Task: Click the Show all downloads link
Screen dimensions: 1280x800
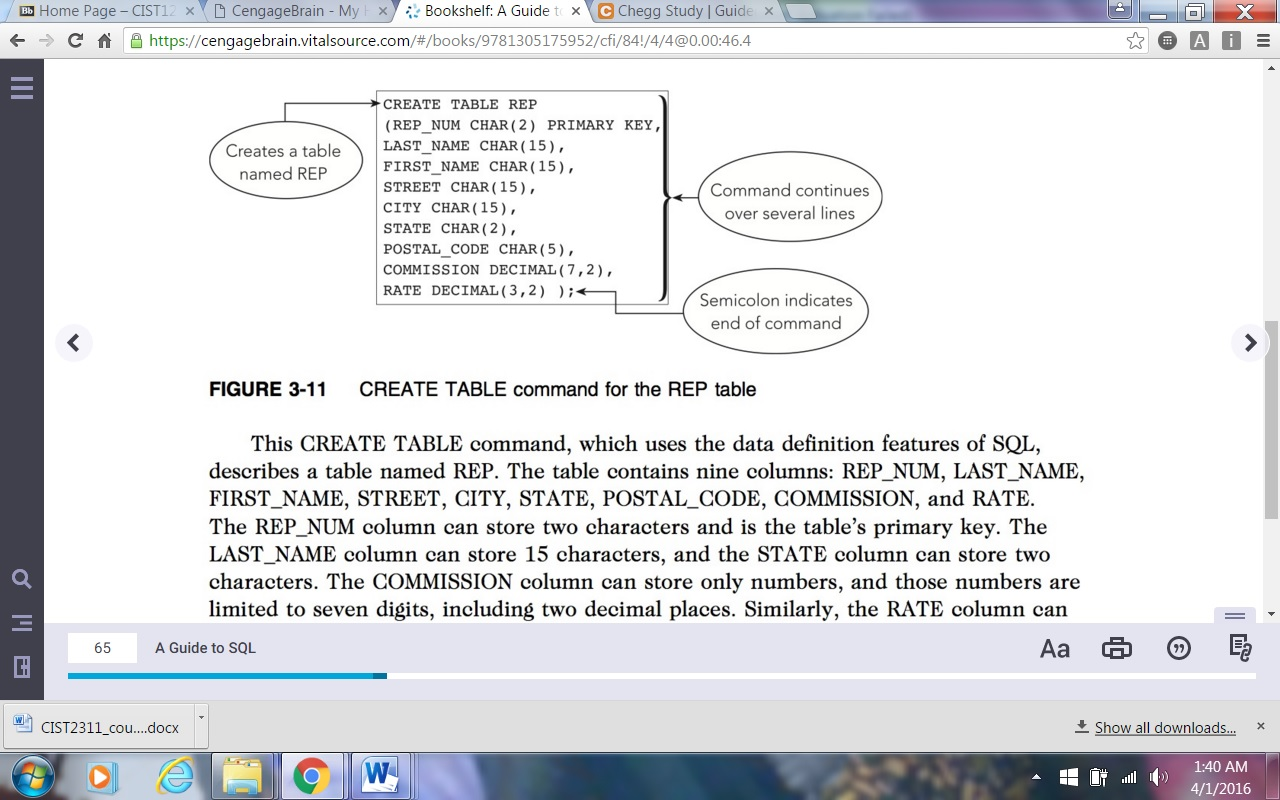Action: [1165, 728]
